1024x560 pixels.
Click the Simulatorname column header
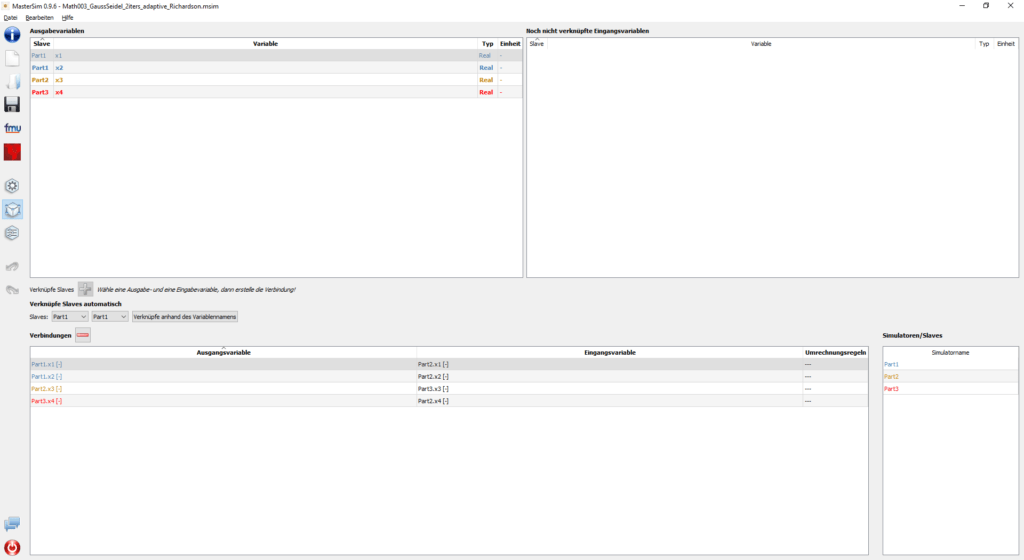point(950,352)
